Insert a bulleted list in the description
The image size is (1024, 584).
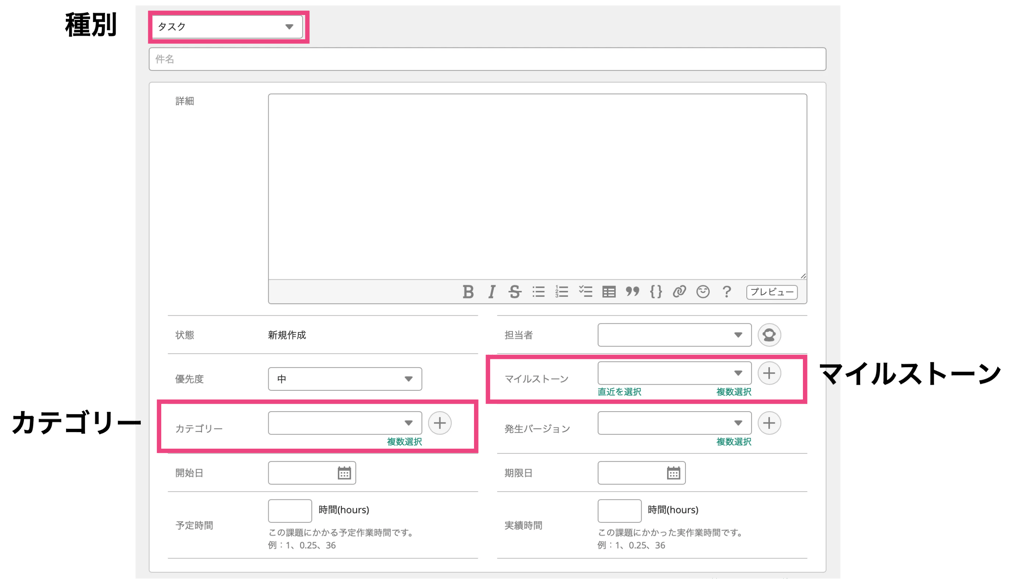pos(539,291)
